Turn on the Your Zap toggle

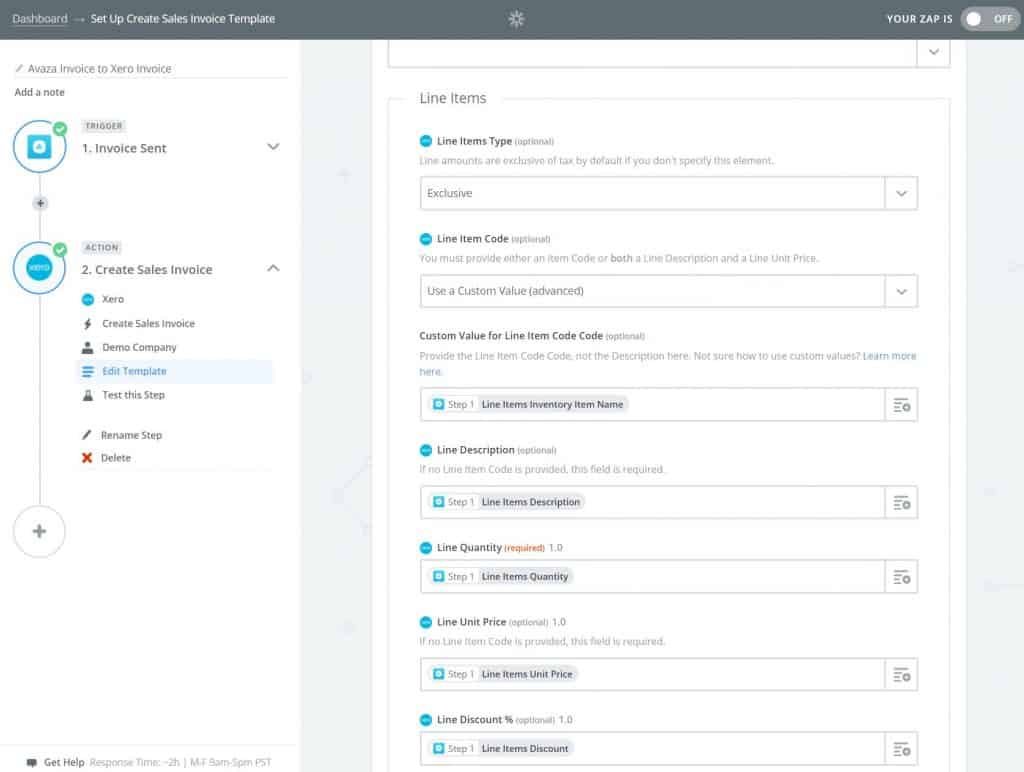pyautogui.click(x=989, y=19)
